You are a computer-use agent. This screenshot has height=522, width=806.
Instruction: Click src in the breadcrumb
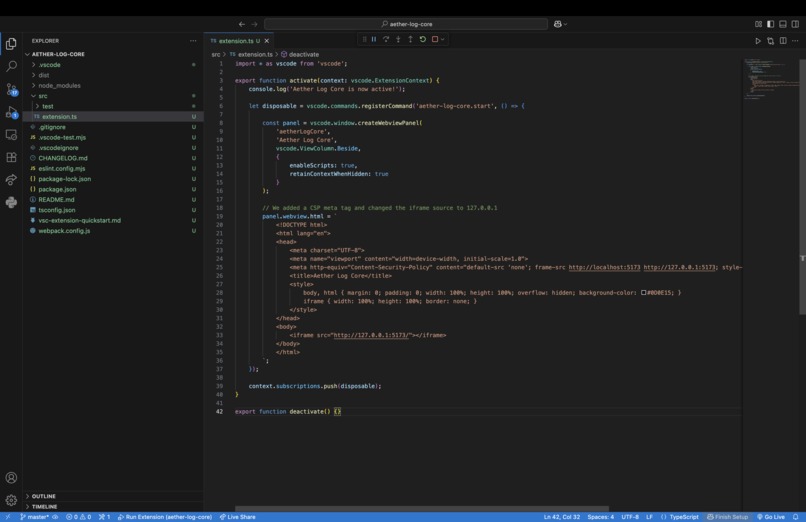point(216,54)
